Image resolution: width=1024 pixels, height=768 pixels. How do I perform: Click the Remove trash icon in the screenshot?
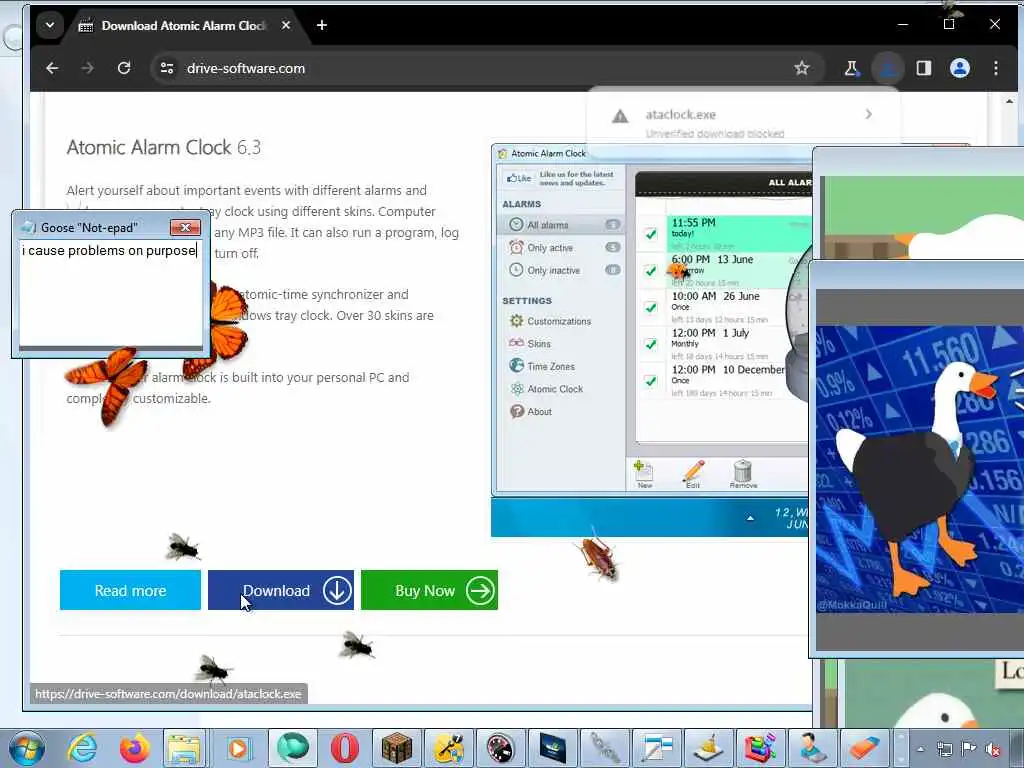click(743, 473)
